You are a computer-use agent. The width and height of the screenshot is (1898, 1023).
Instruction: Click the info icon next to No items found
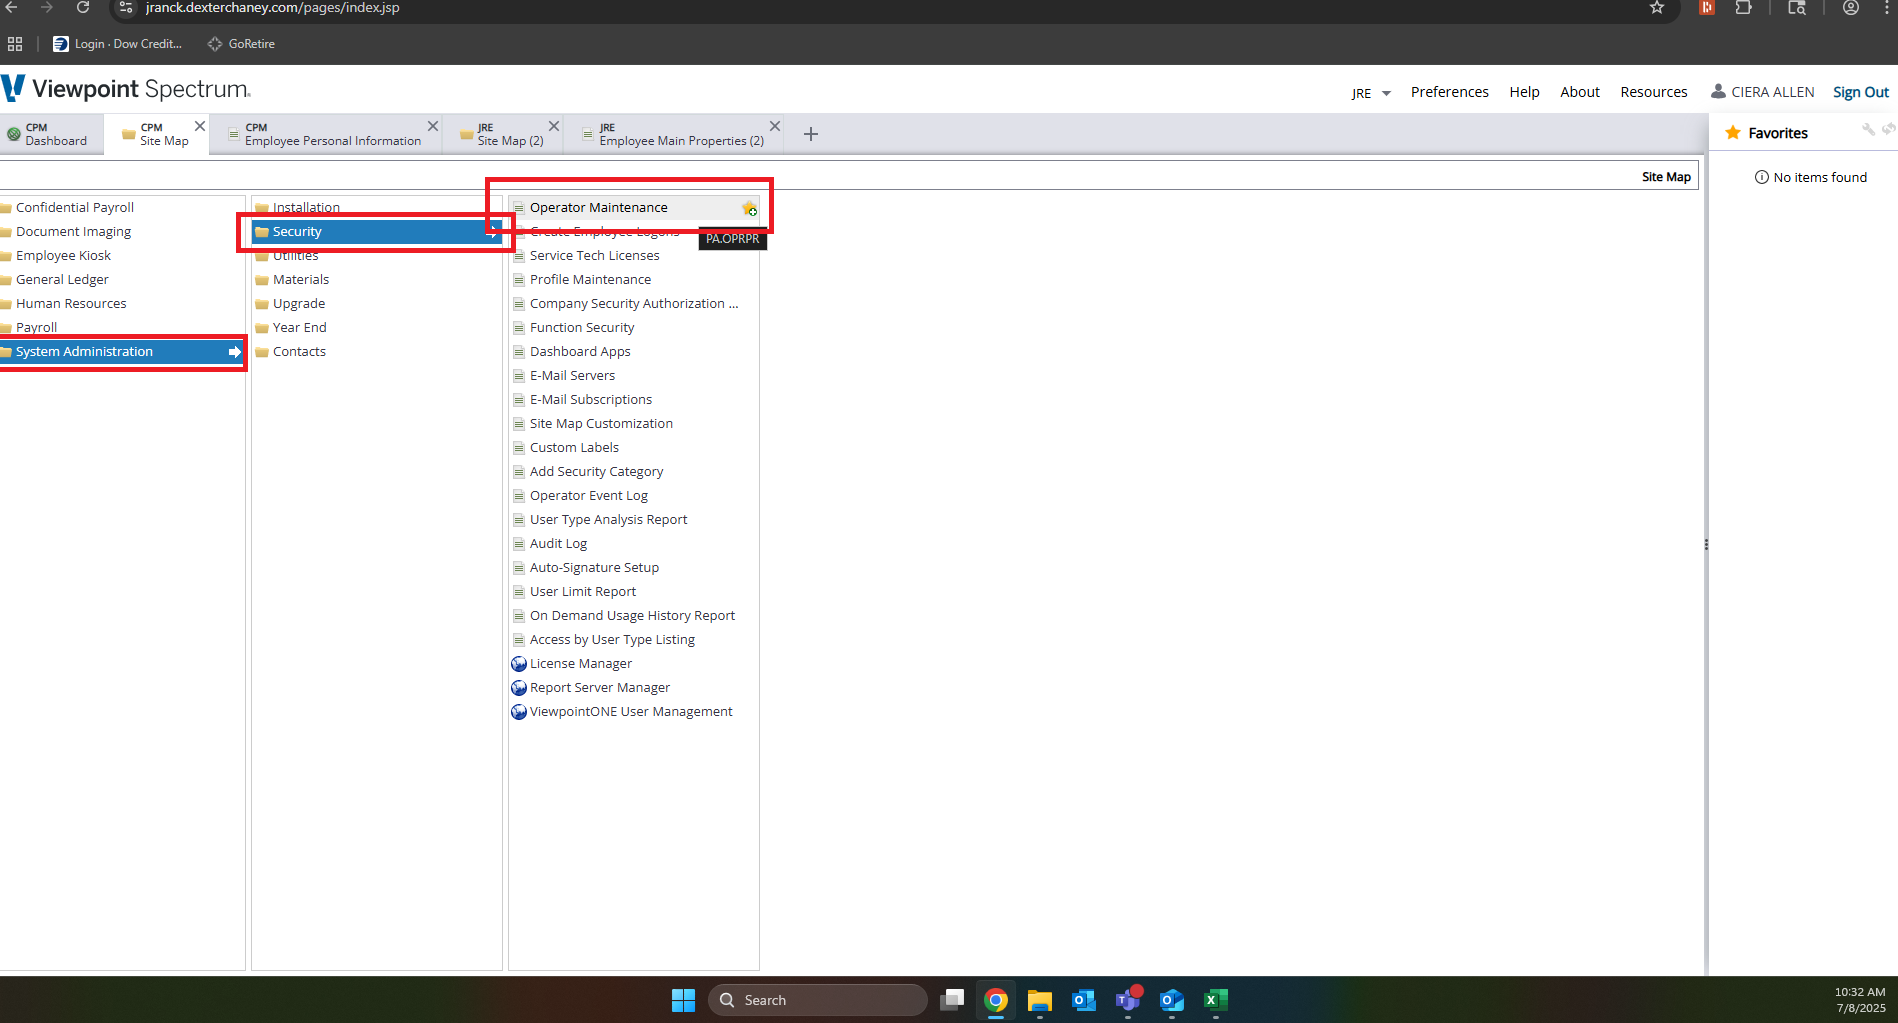(x=1761, y=177)
